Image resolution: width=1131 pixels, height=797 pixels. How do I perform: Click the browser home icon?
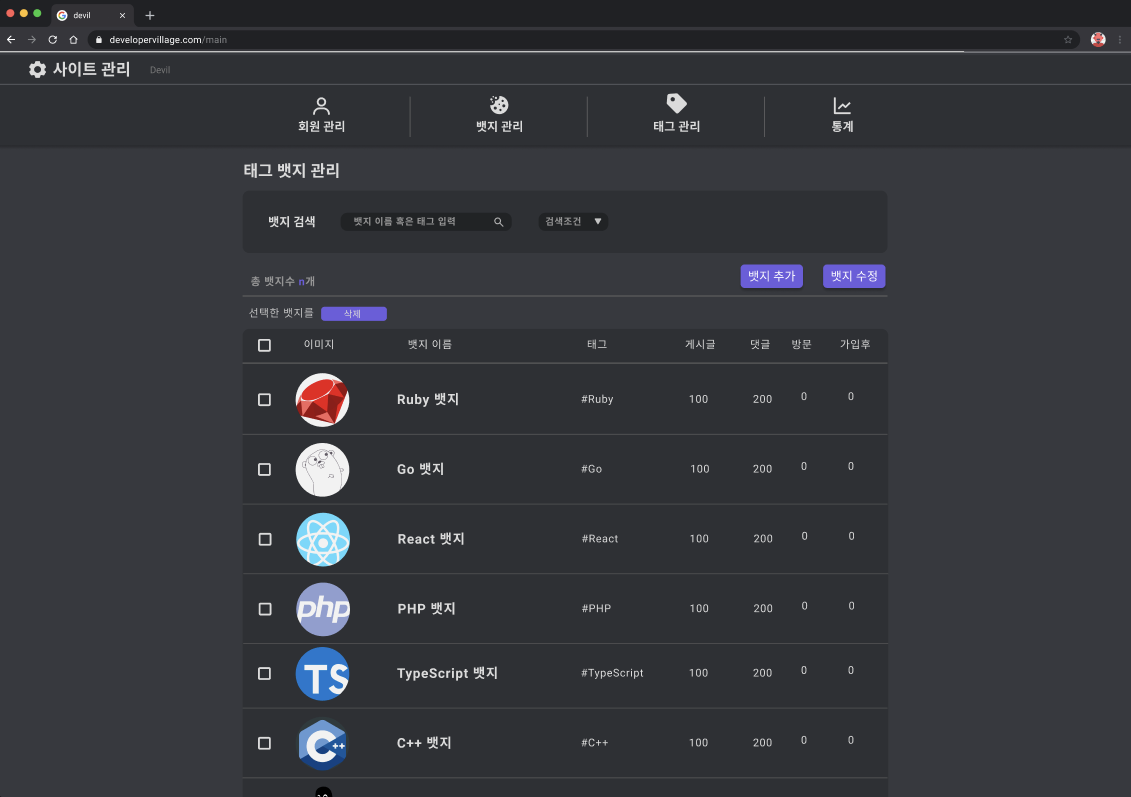74,40
